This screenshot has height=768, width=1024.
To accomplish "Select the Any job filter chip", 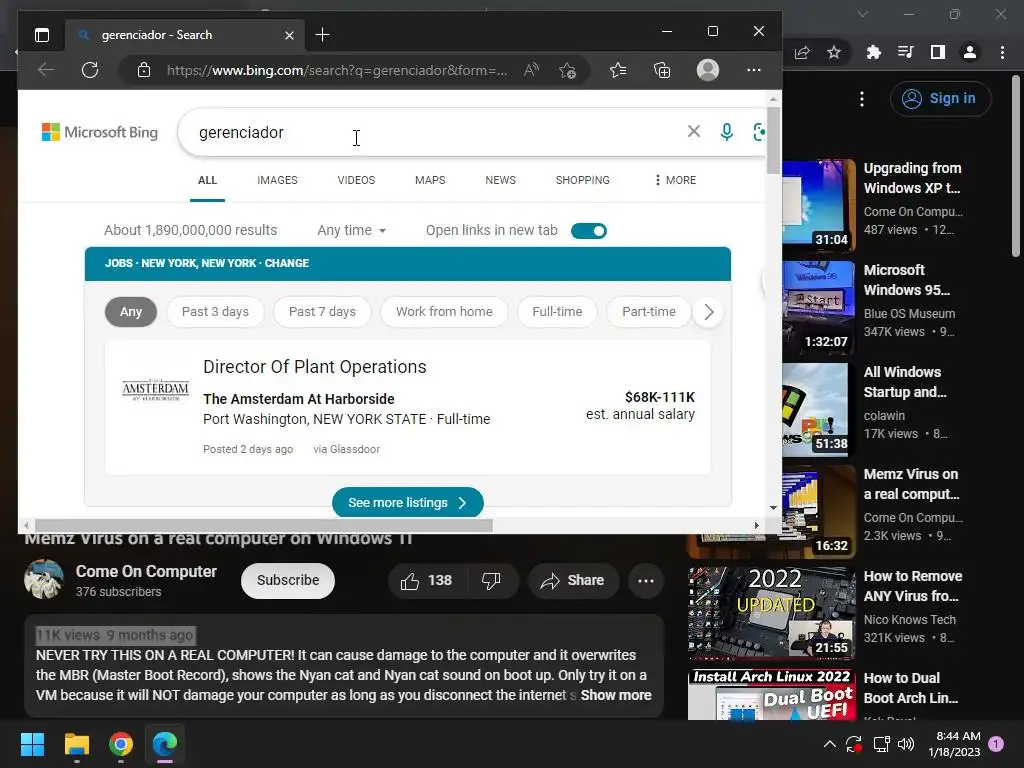I will (131, 312).
